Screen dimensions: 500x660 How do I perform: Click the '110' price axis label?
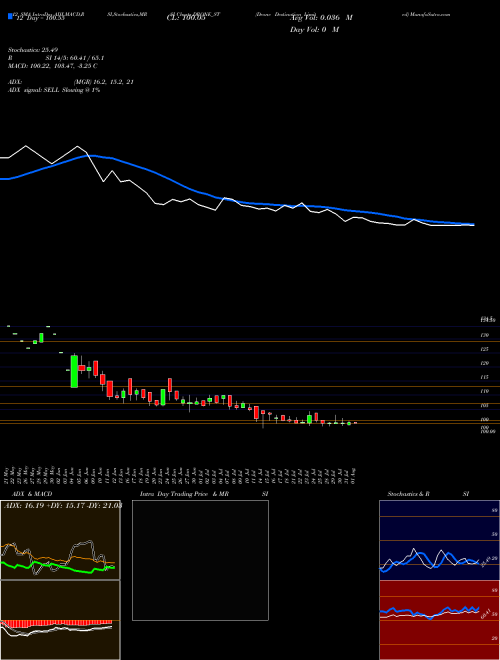(485, 391)
